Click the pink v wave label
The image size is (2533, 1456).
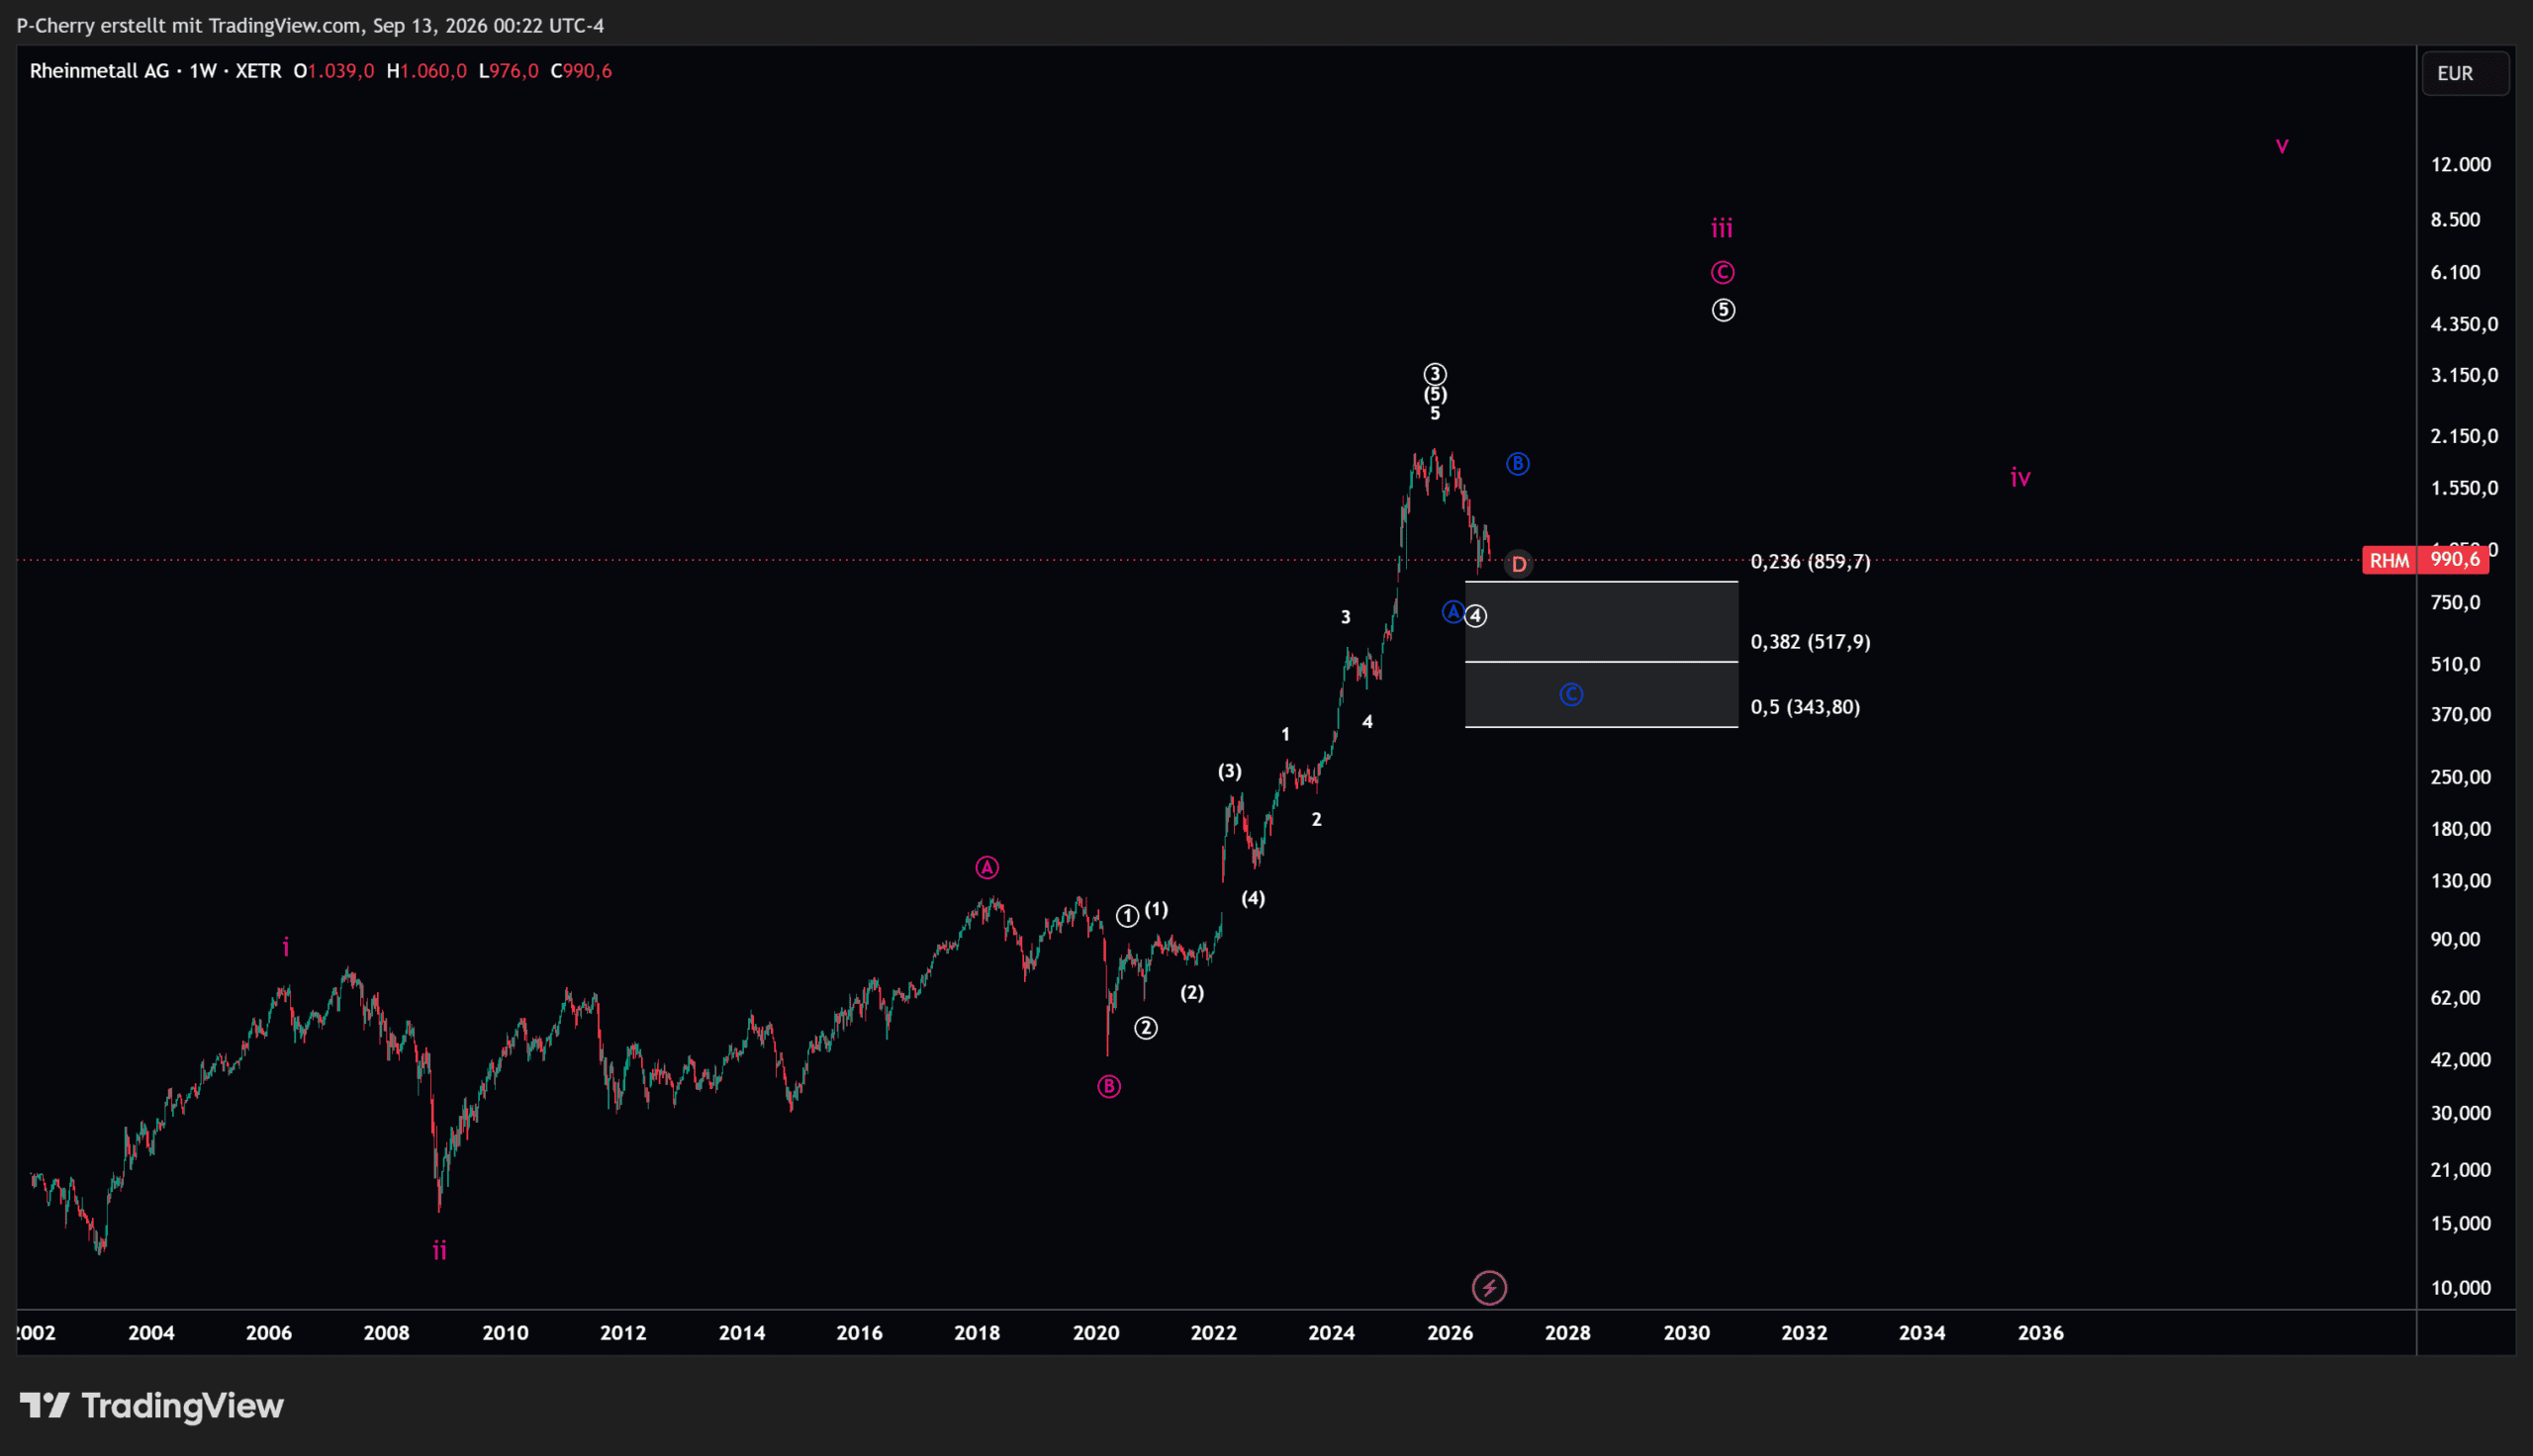pyautogui.click(x=2282, y=146)
